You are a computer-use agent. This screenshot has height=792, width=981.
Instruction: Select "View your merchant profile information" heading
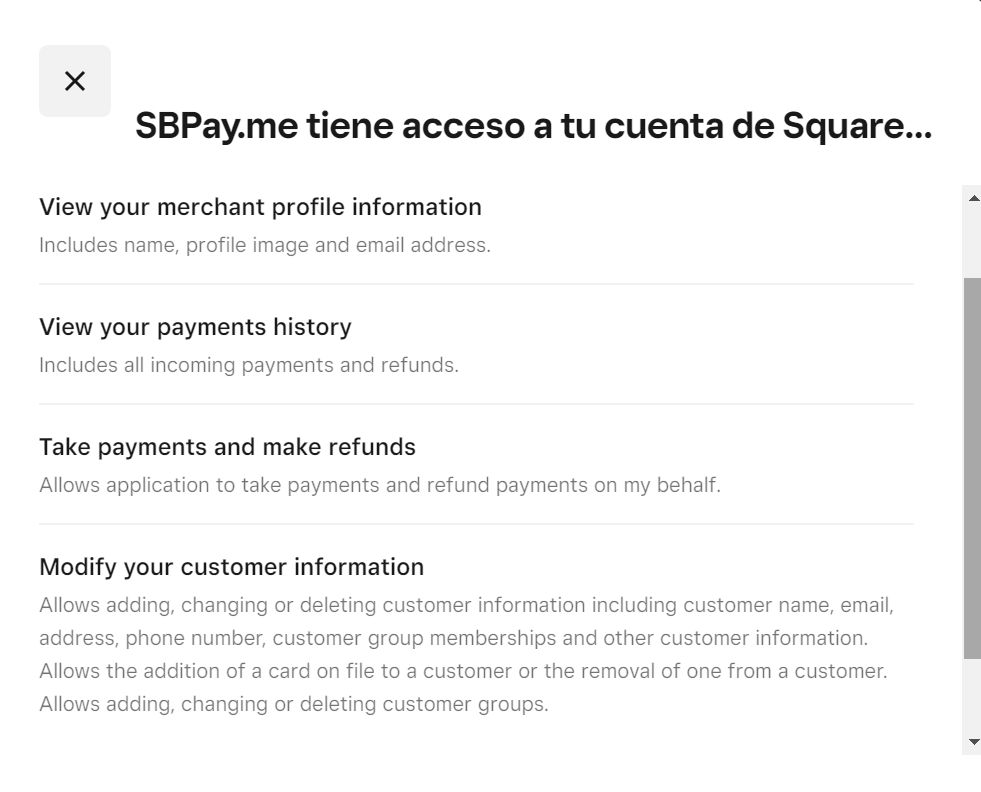point(260,207)
